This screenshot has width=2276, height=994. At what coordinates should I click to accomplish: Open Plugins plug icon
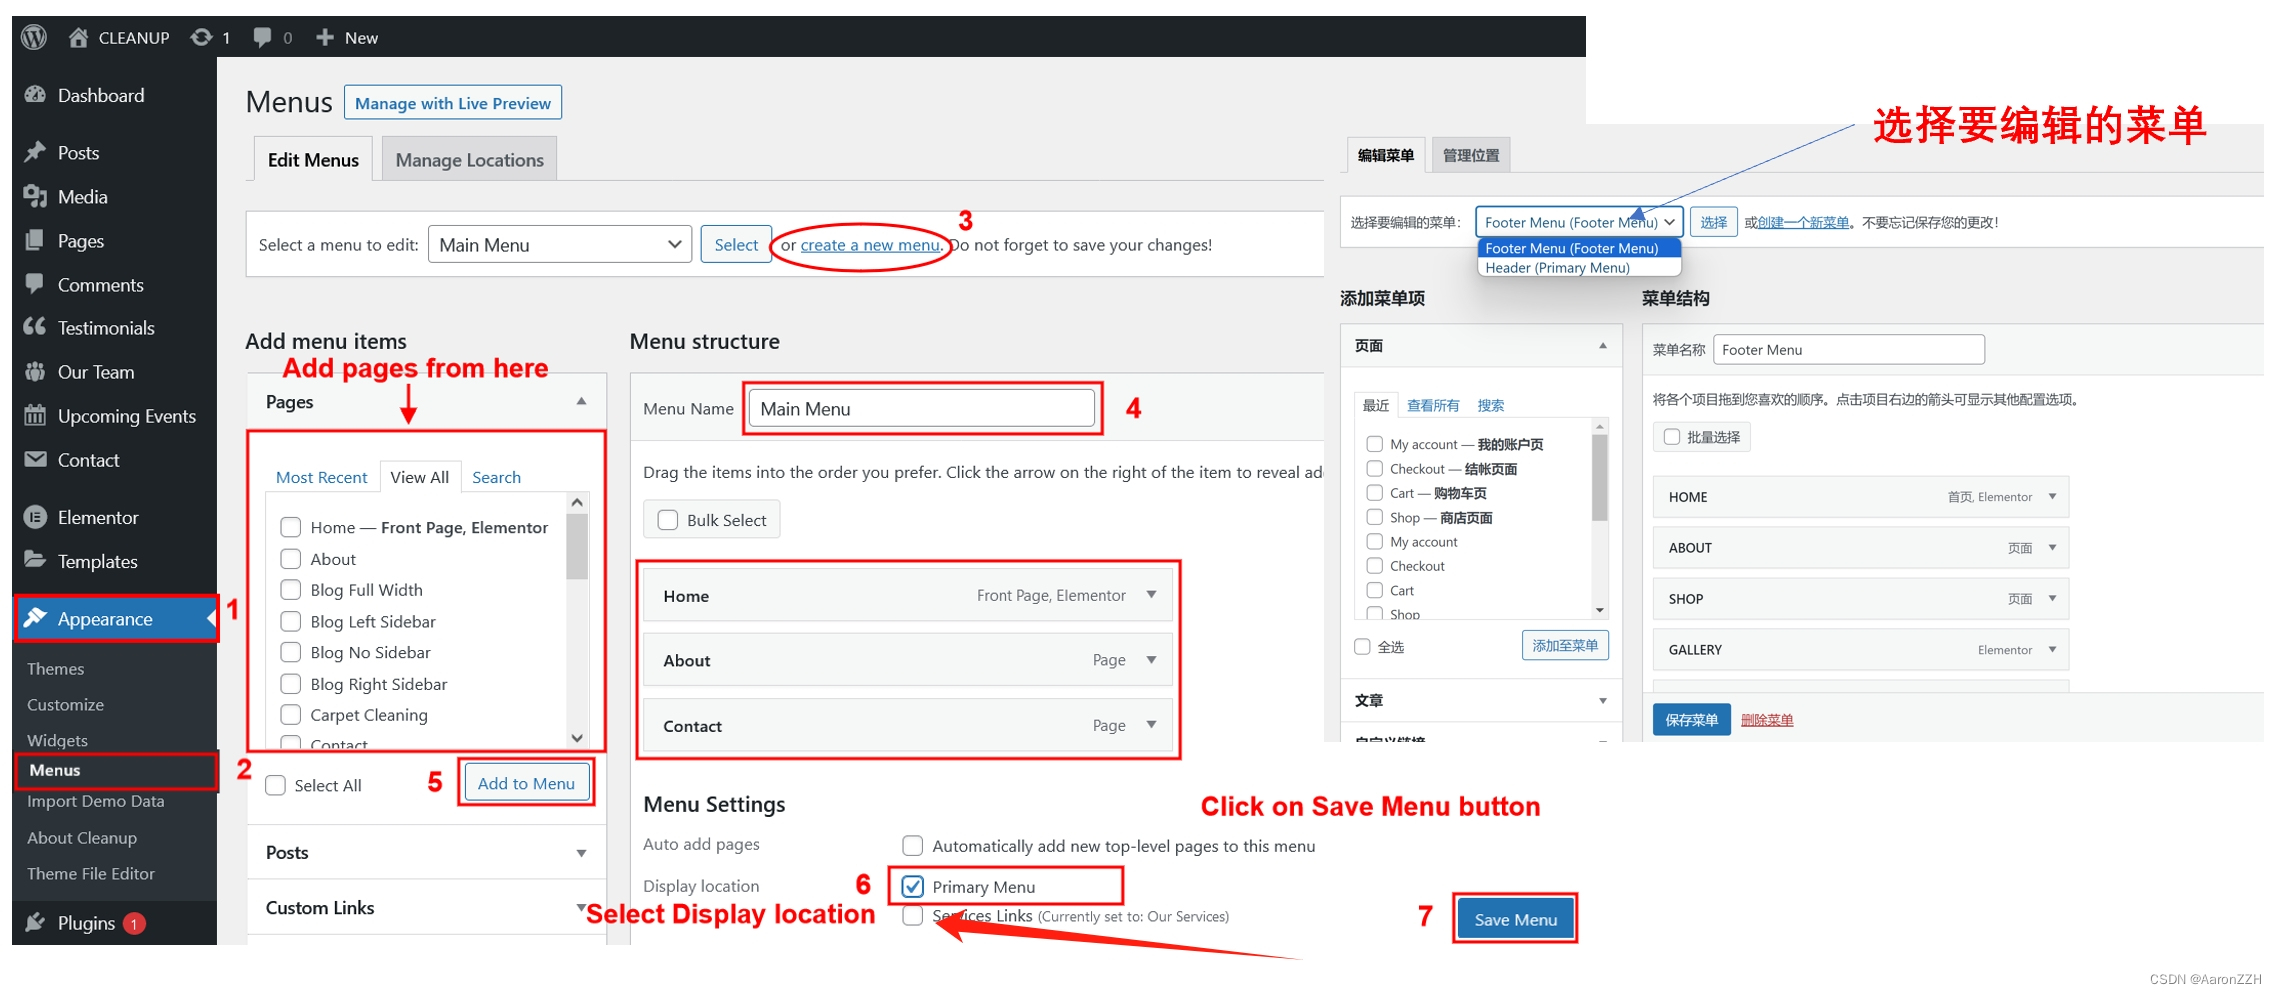coord(35,922)
